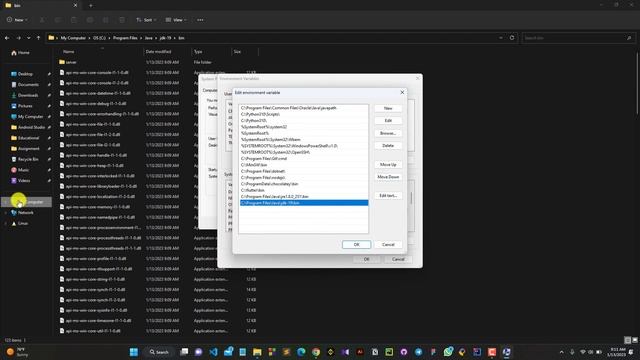Screen dimensions: 640x360
Task: Click the Move Up button
Action: 388,164
